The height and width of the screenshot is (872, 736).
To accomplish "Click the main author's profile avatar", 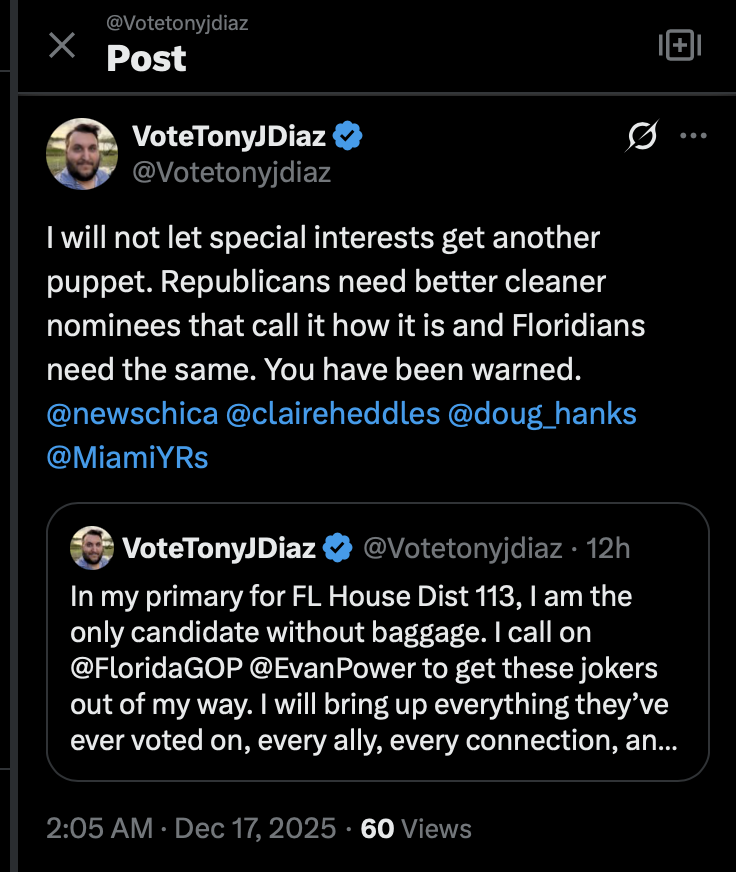I will tap(82, 153).
